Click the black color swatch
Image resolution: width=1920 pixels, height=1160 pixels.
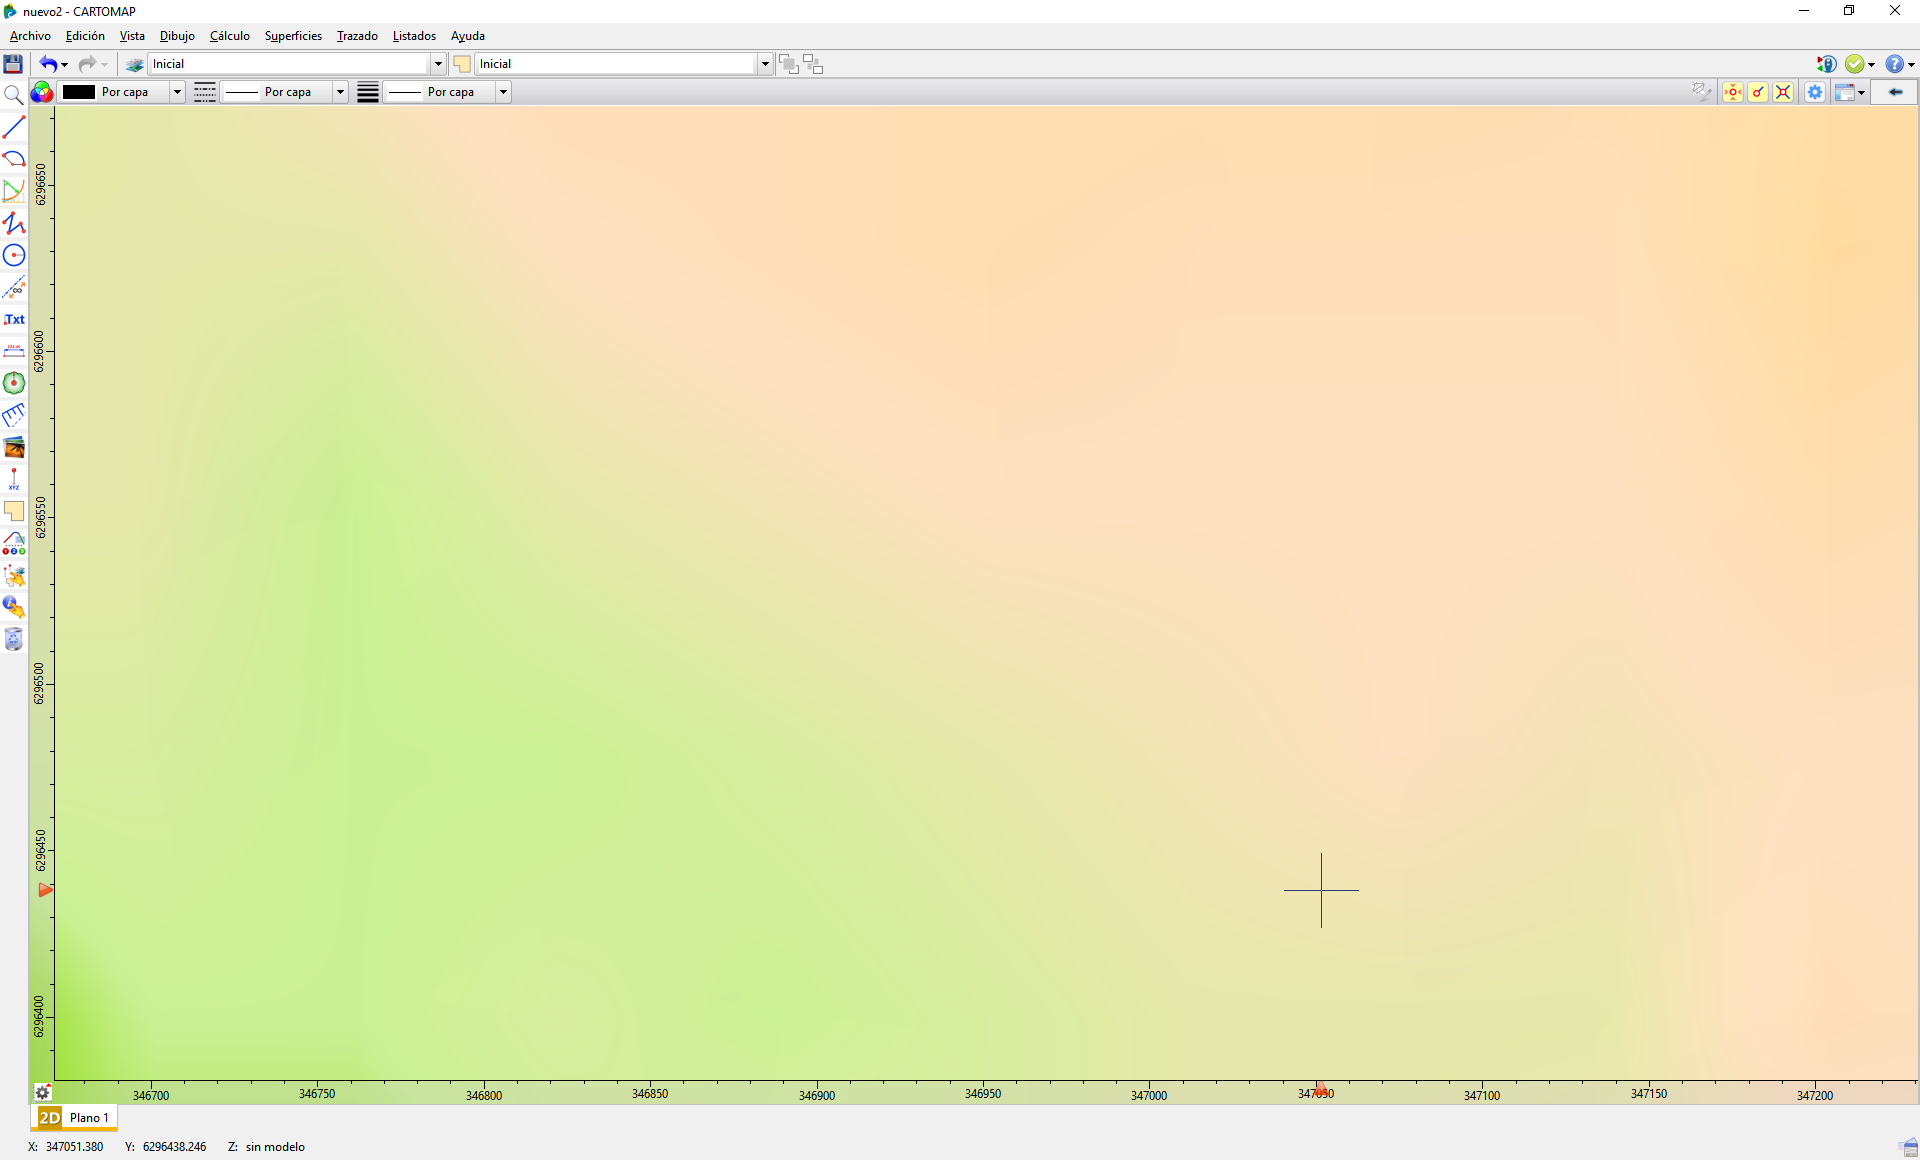pyautogui.click(x=79, y=92)
